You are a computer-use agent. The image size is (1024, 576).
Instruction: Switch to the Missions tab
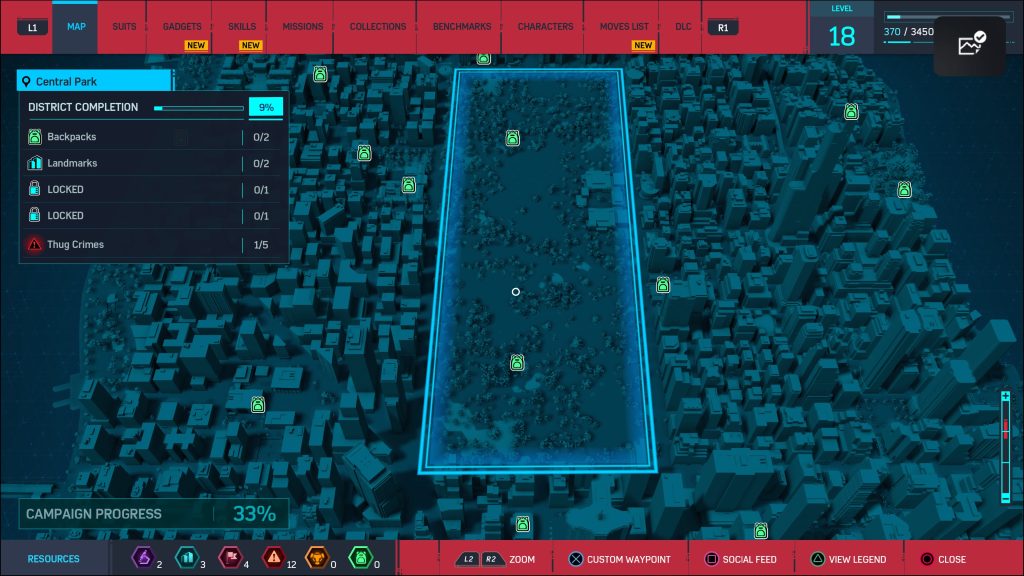click(x=302, y=27)
